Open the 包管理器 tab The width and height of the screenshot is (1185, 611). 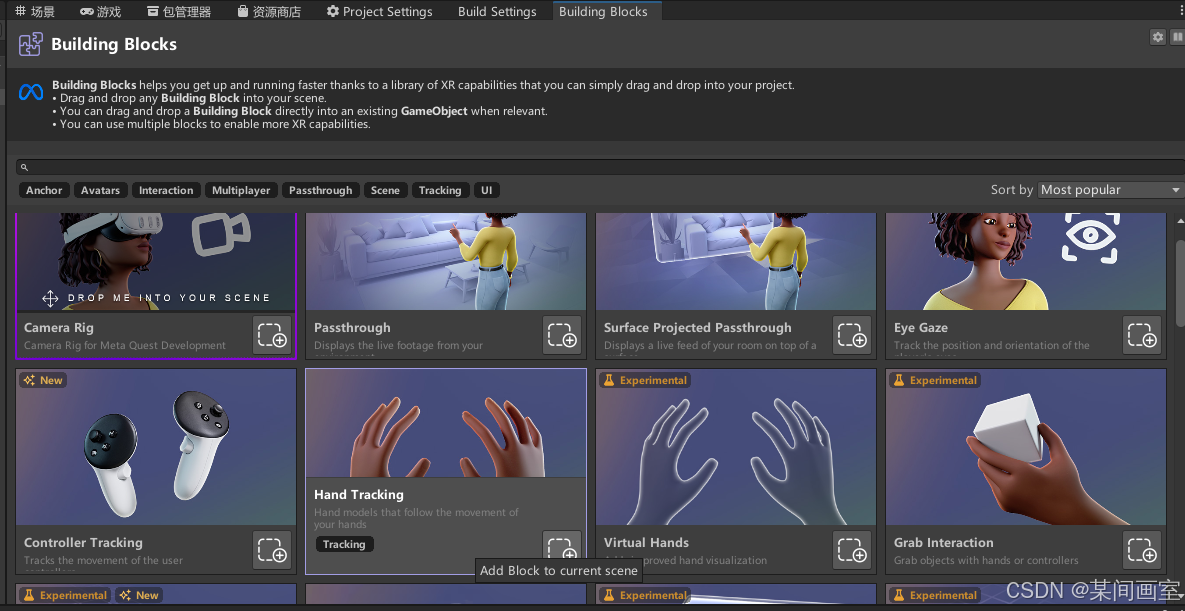[x=178, y=11]
